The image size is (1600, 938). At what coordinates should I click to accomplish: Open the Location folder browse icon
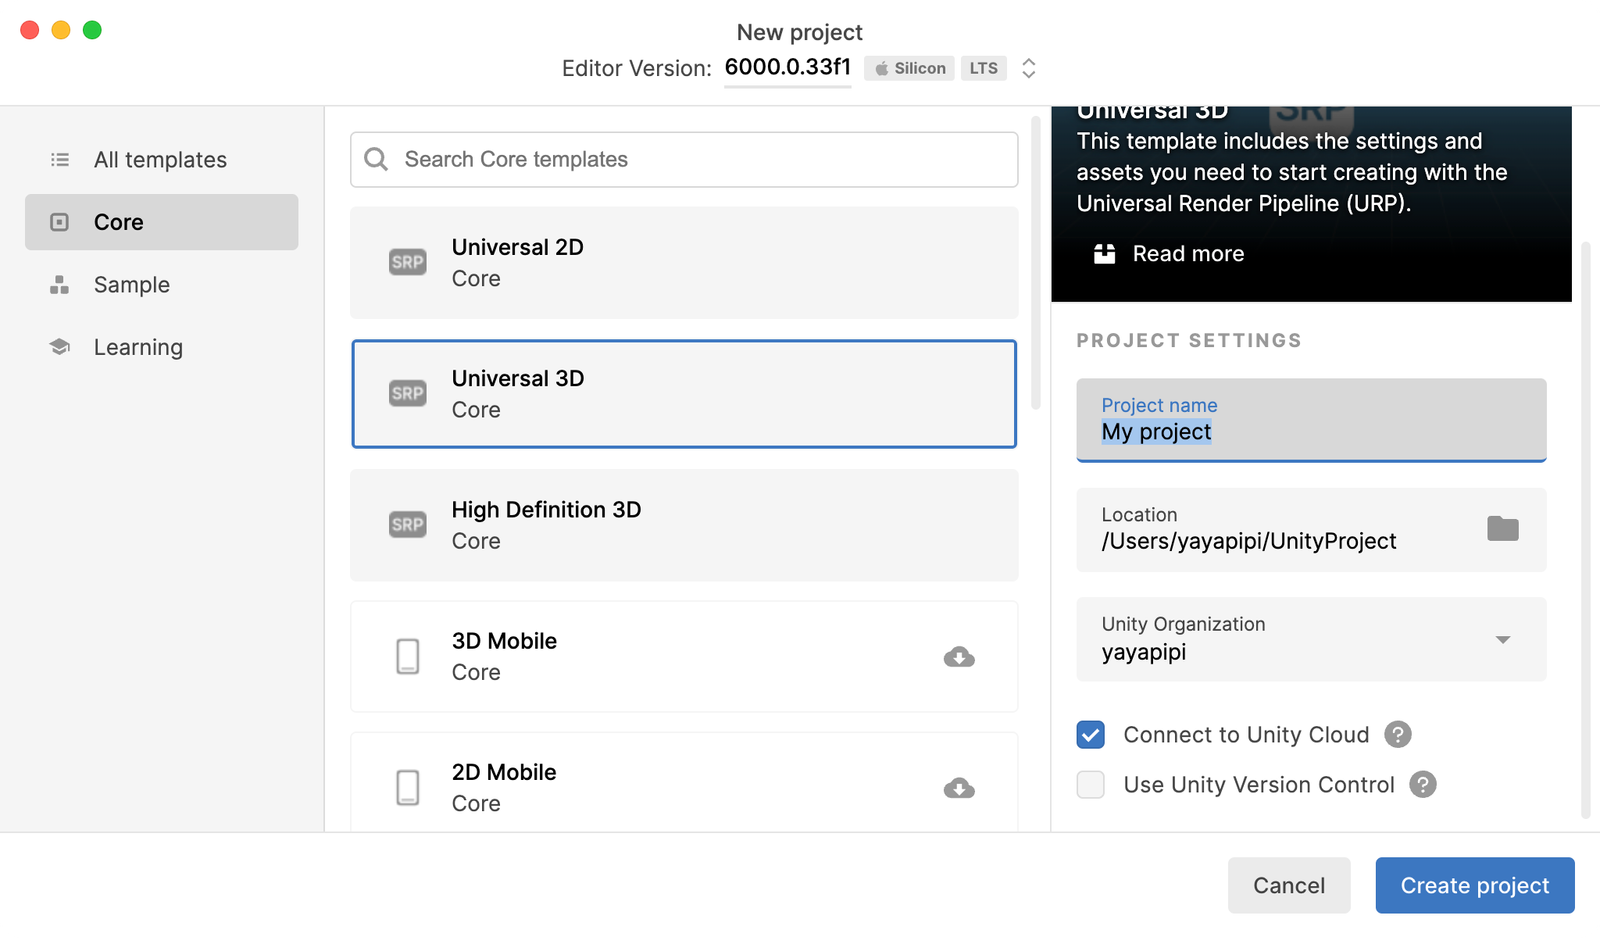tap(1502, 529)
